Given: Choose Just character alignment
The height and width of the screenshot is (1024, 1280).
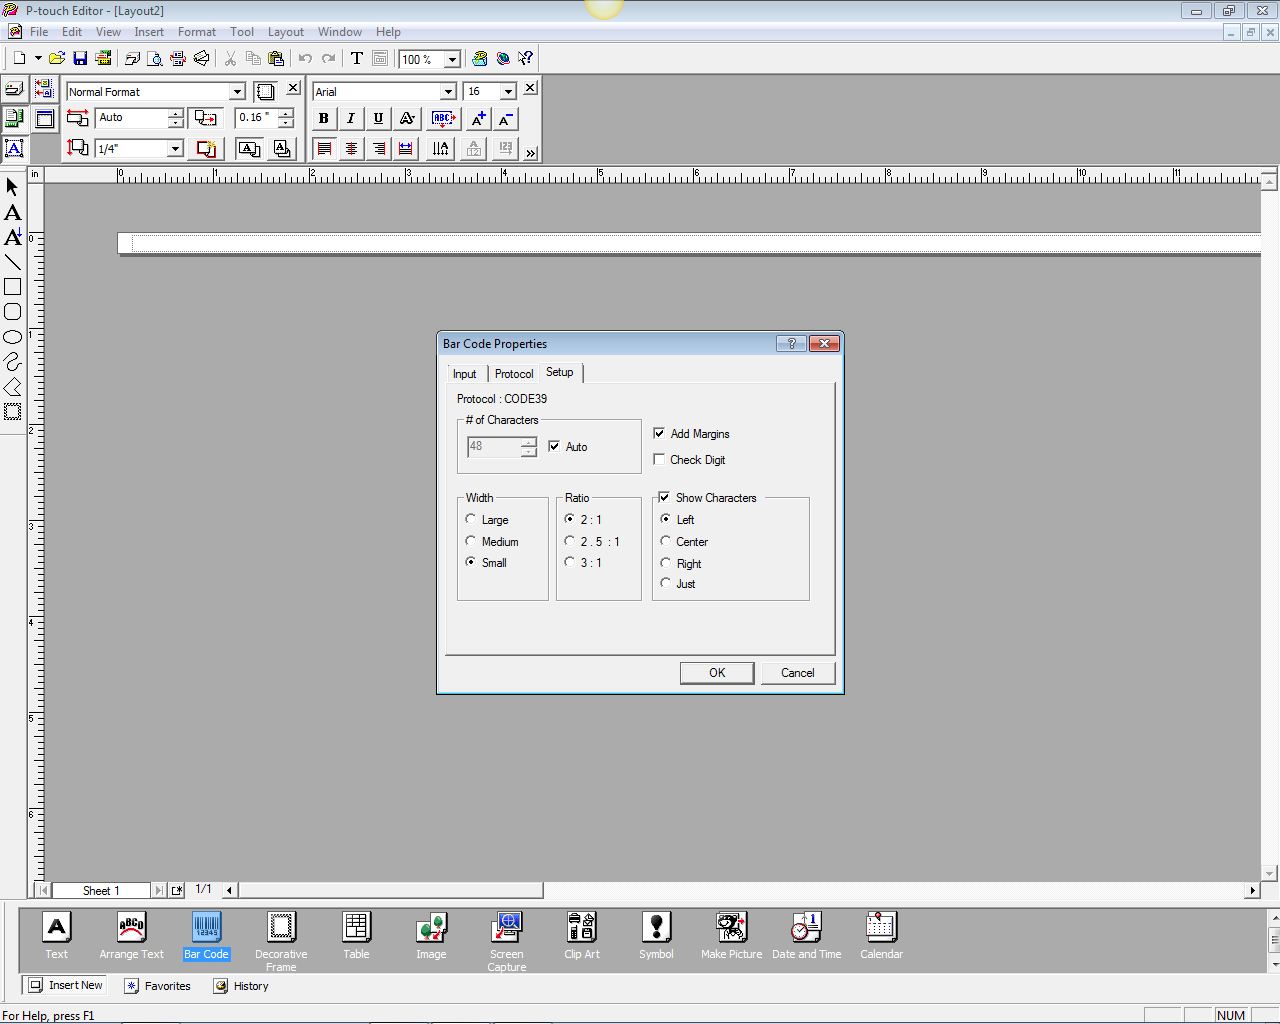Looking at the screenshot, I should (x=666, y=583).
